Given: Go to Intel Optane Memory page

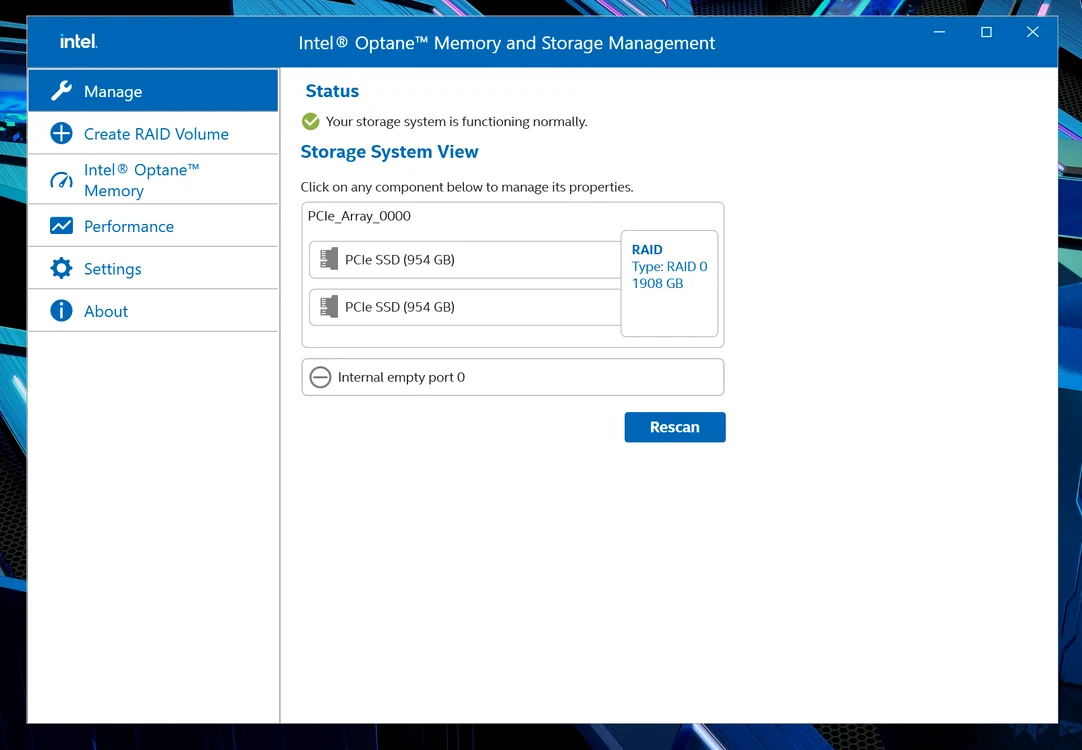Looking at the screenshot, I should pos(153,179).
